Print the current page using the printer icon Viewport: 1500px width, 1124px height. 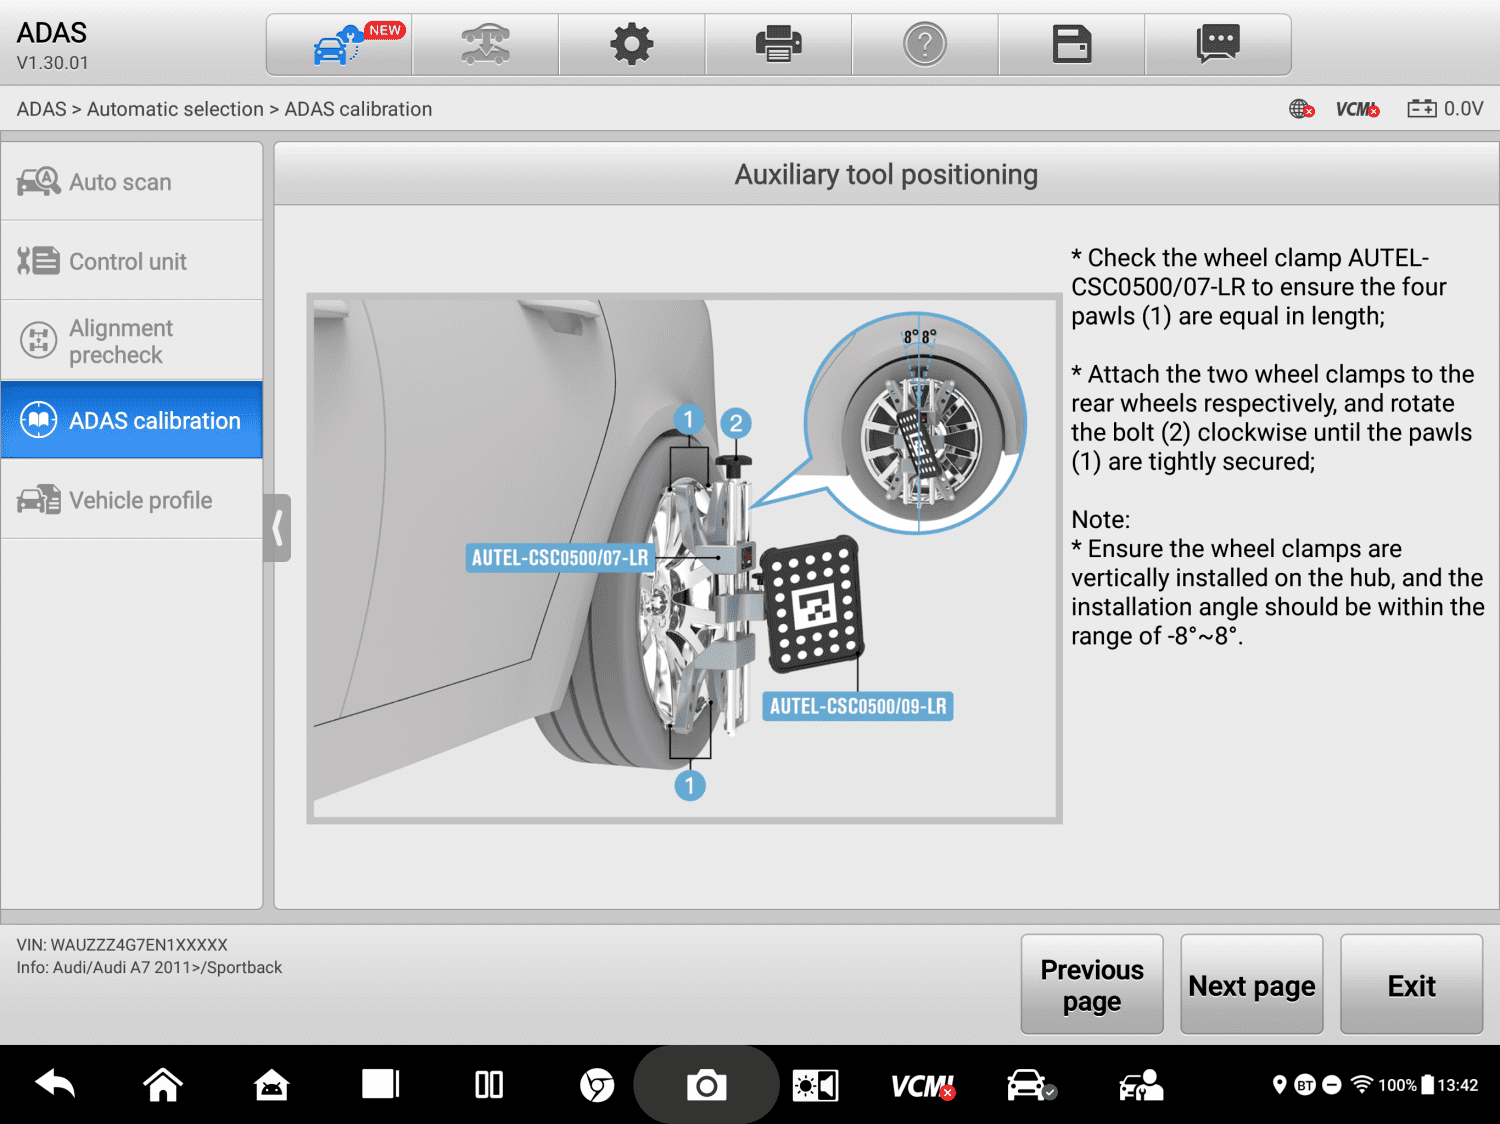pyautogui.click(x=778, y=44)
